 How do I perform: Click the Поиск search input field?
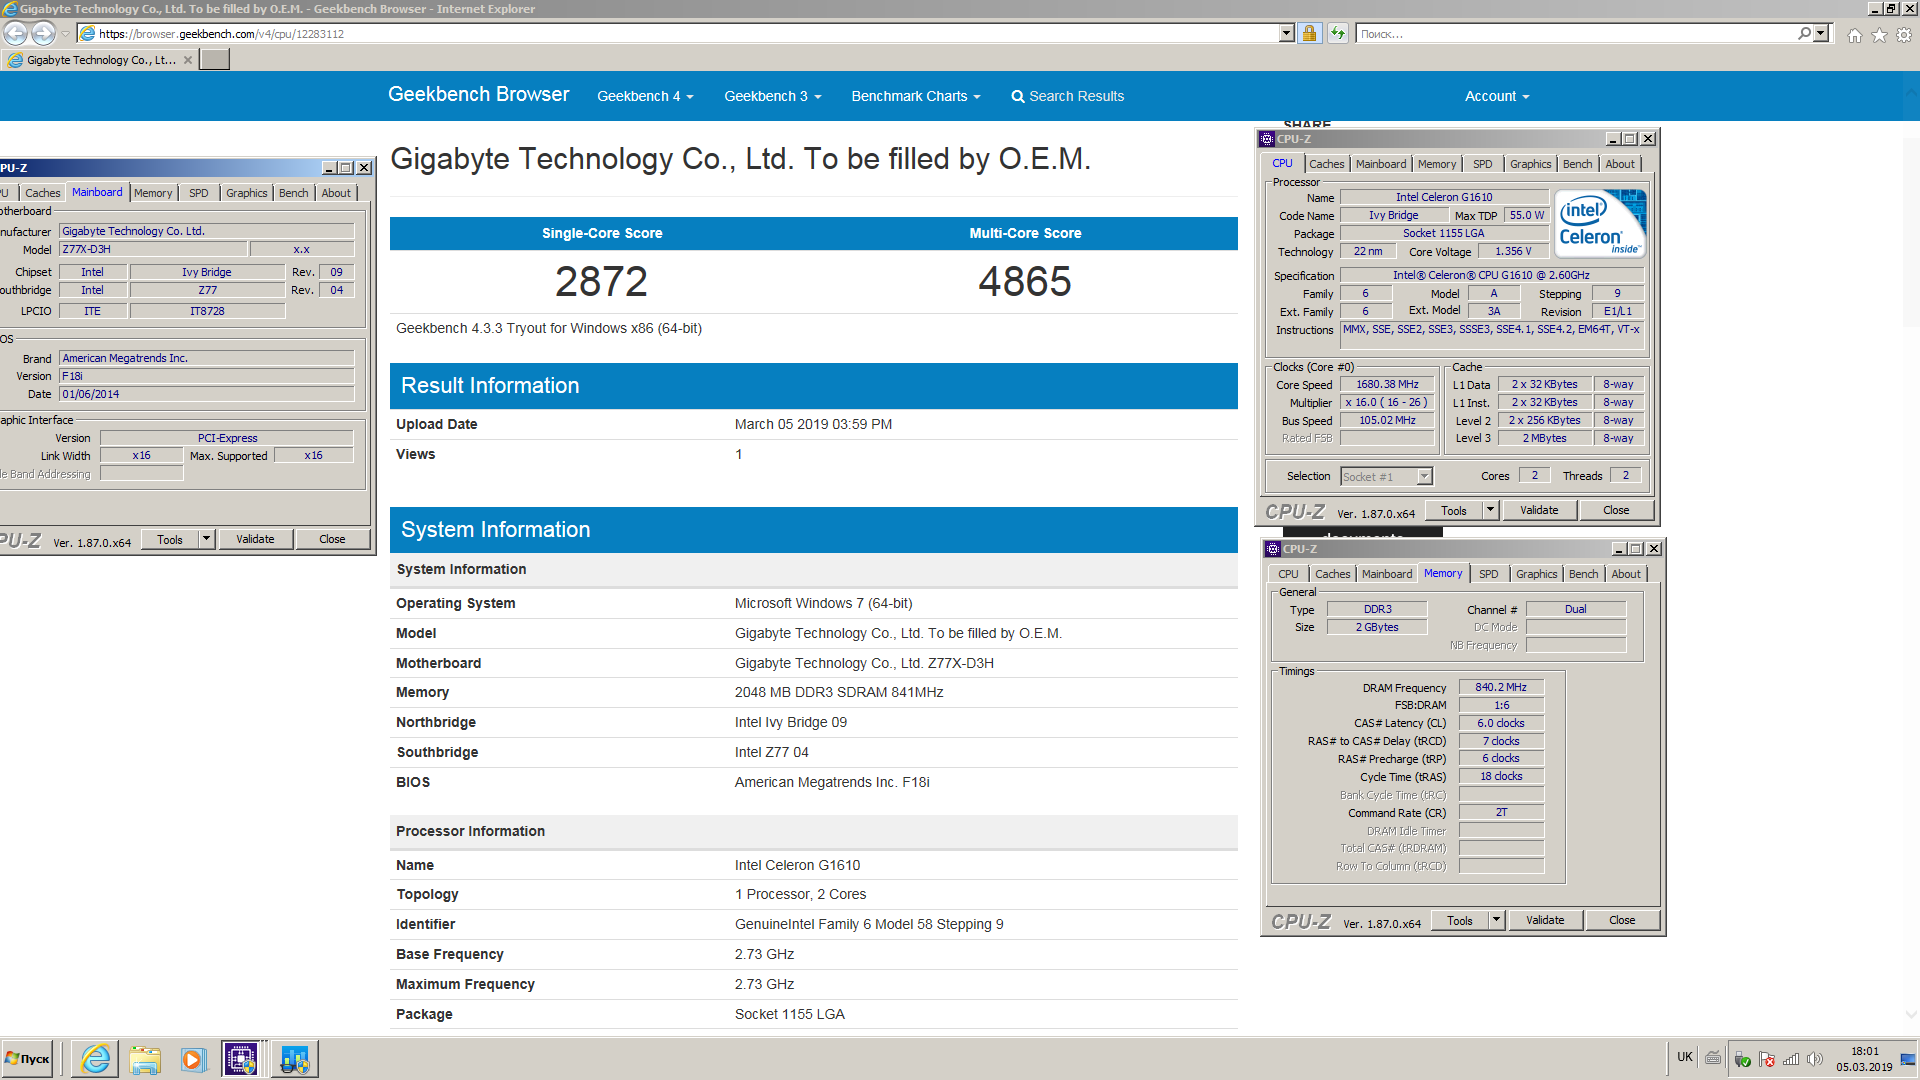coord(1576,33)
